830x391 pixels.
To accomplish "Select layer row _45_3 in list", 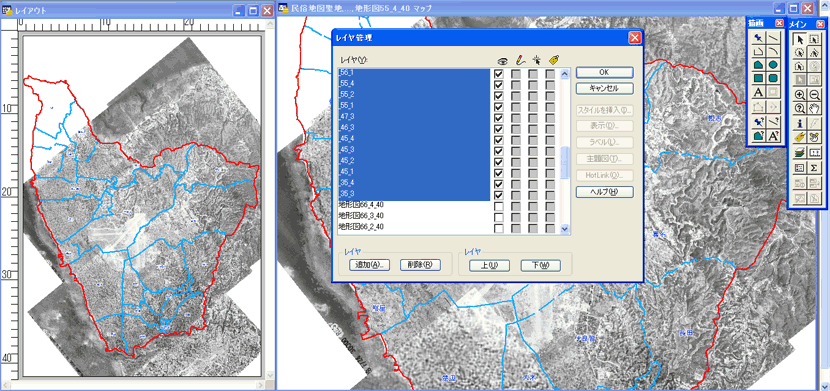I will [x=414, y=150].
